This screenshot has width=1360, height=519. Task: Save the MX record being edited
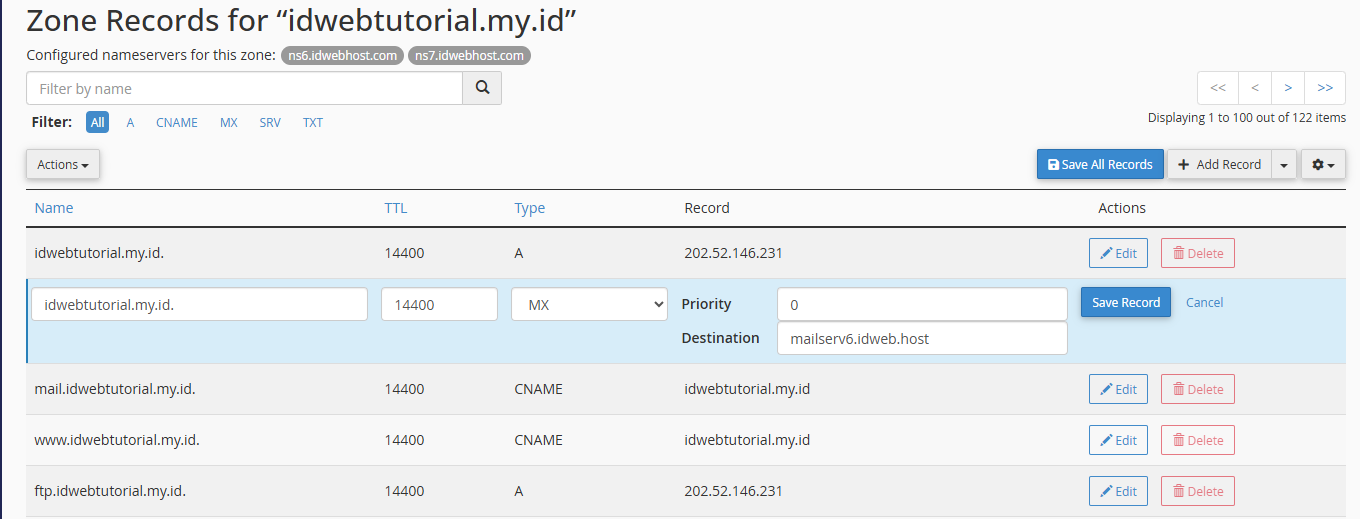click(1126, 302)
